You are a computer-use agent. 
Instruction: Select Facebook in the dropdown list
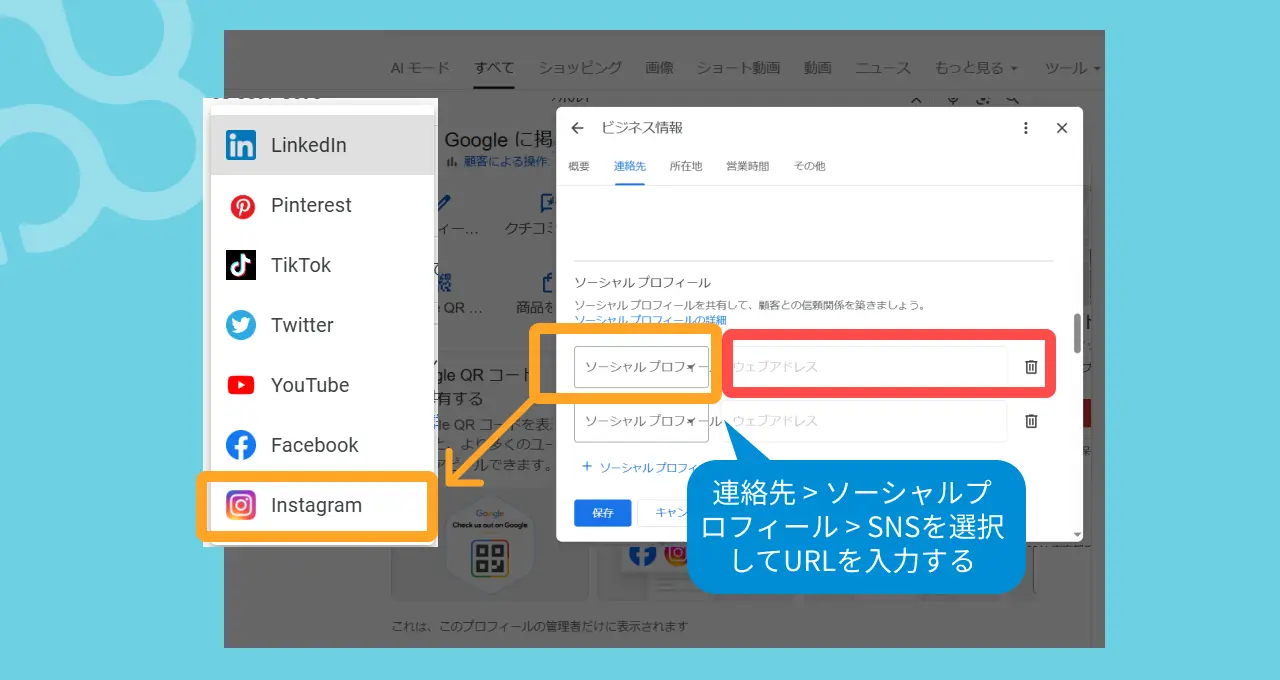[x=314, y=445]
